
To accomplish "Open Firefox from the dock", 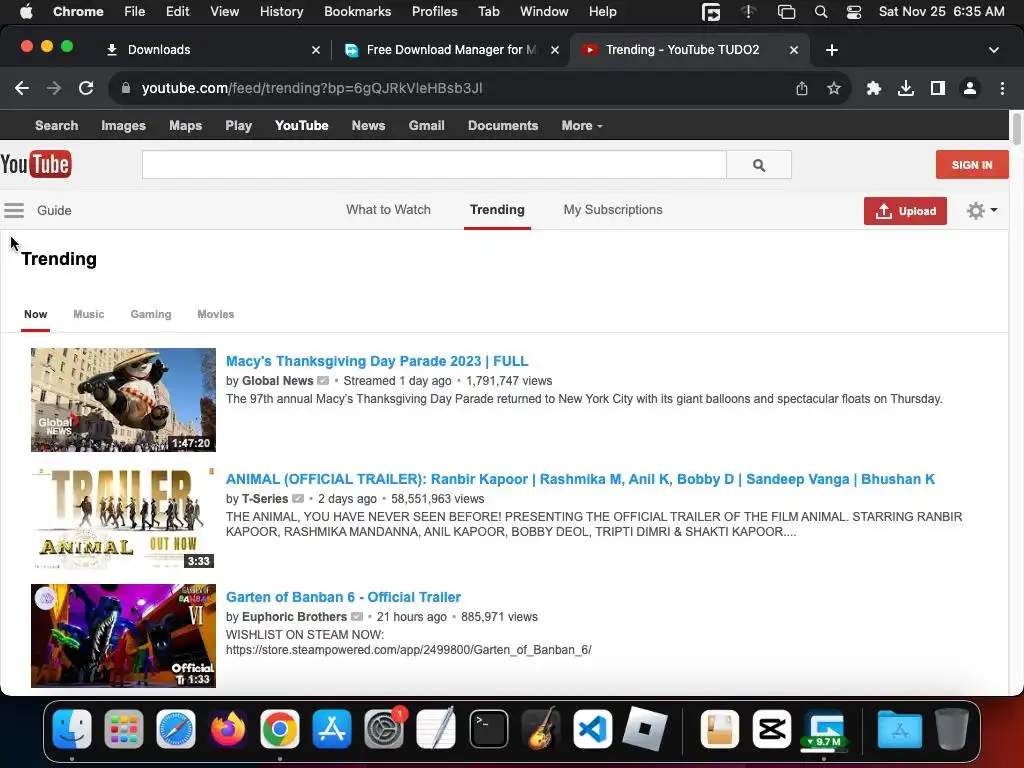I will click(227, 728).
